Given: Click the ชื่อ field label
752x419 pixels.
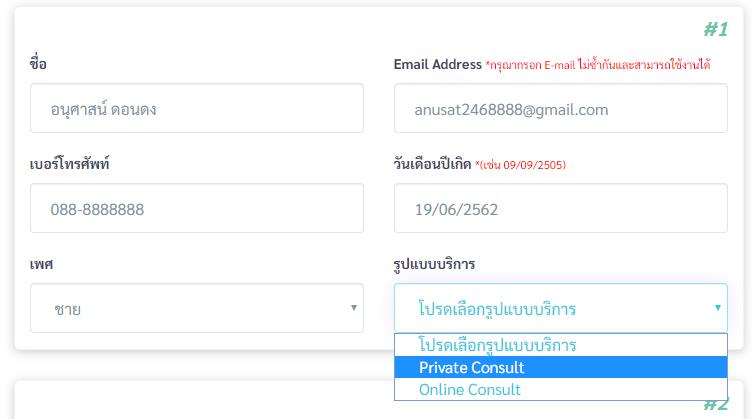Looking at the screenshot, I should click(38, 64).
